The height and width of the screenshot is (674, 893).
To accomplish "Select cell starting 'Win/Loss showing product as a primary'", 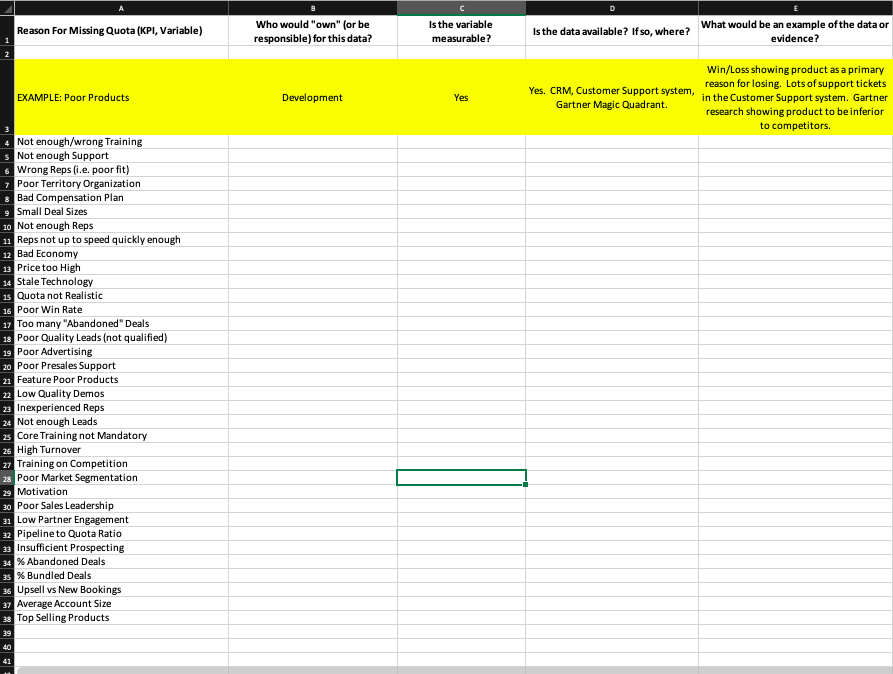I will pos(795,97).
